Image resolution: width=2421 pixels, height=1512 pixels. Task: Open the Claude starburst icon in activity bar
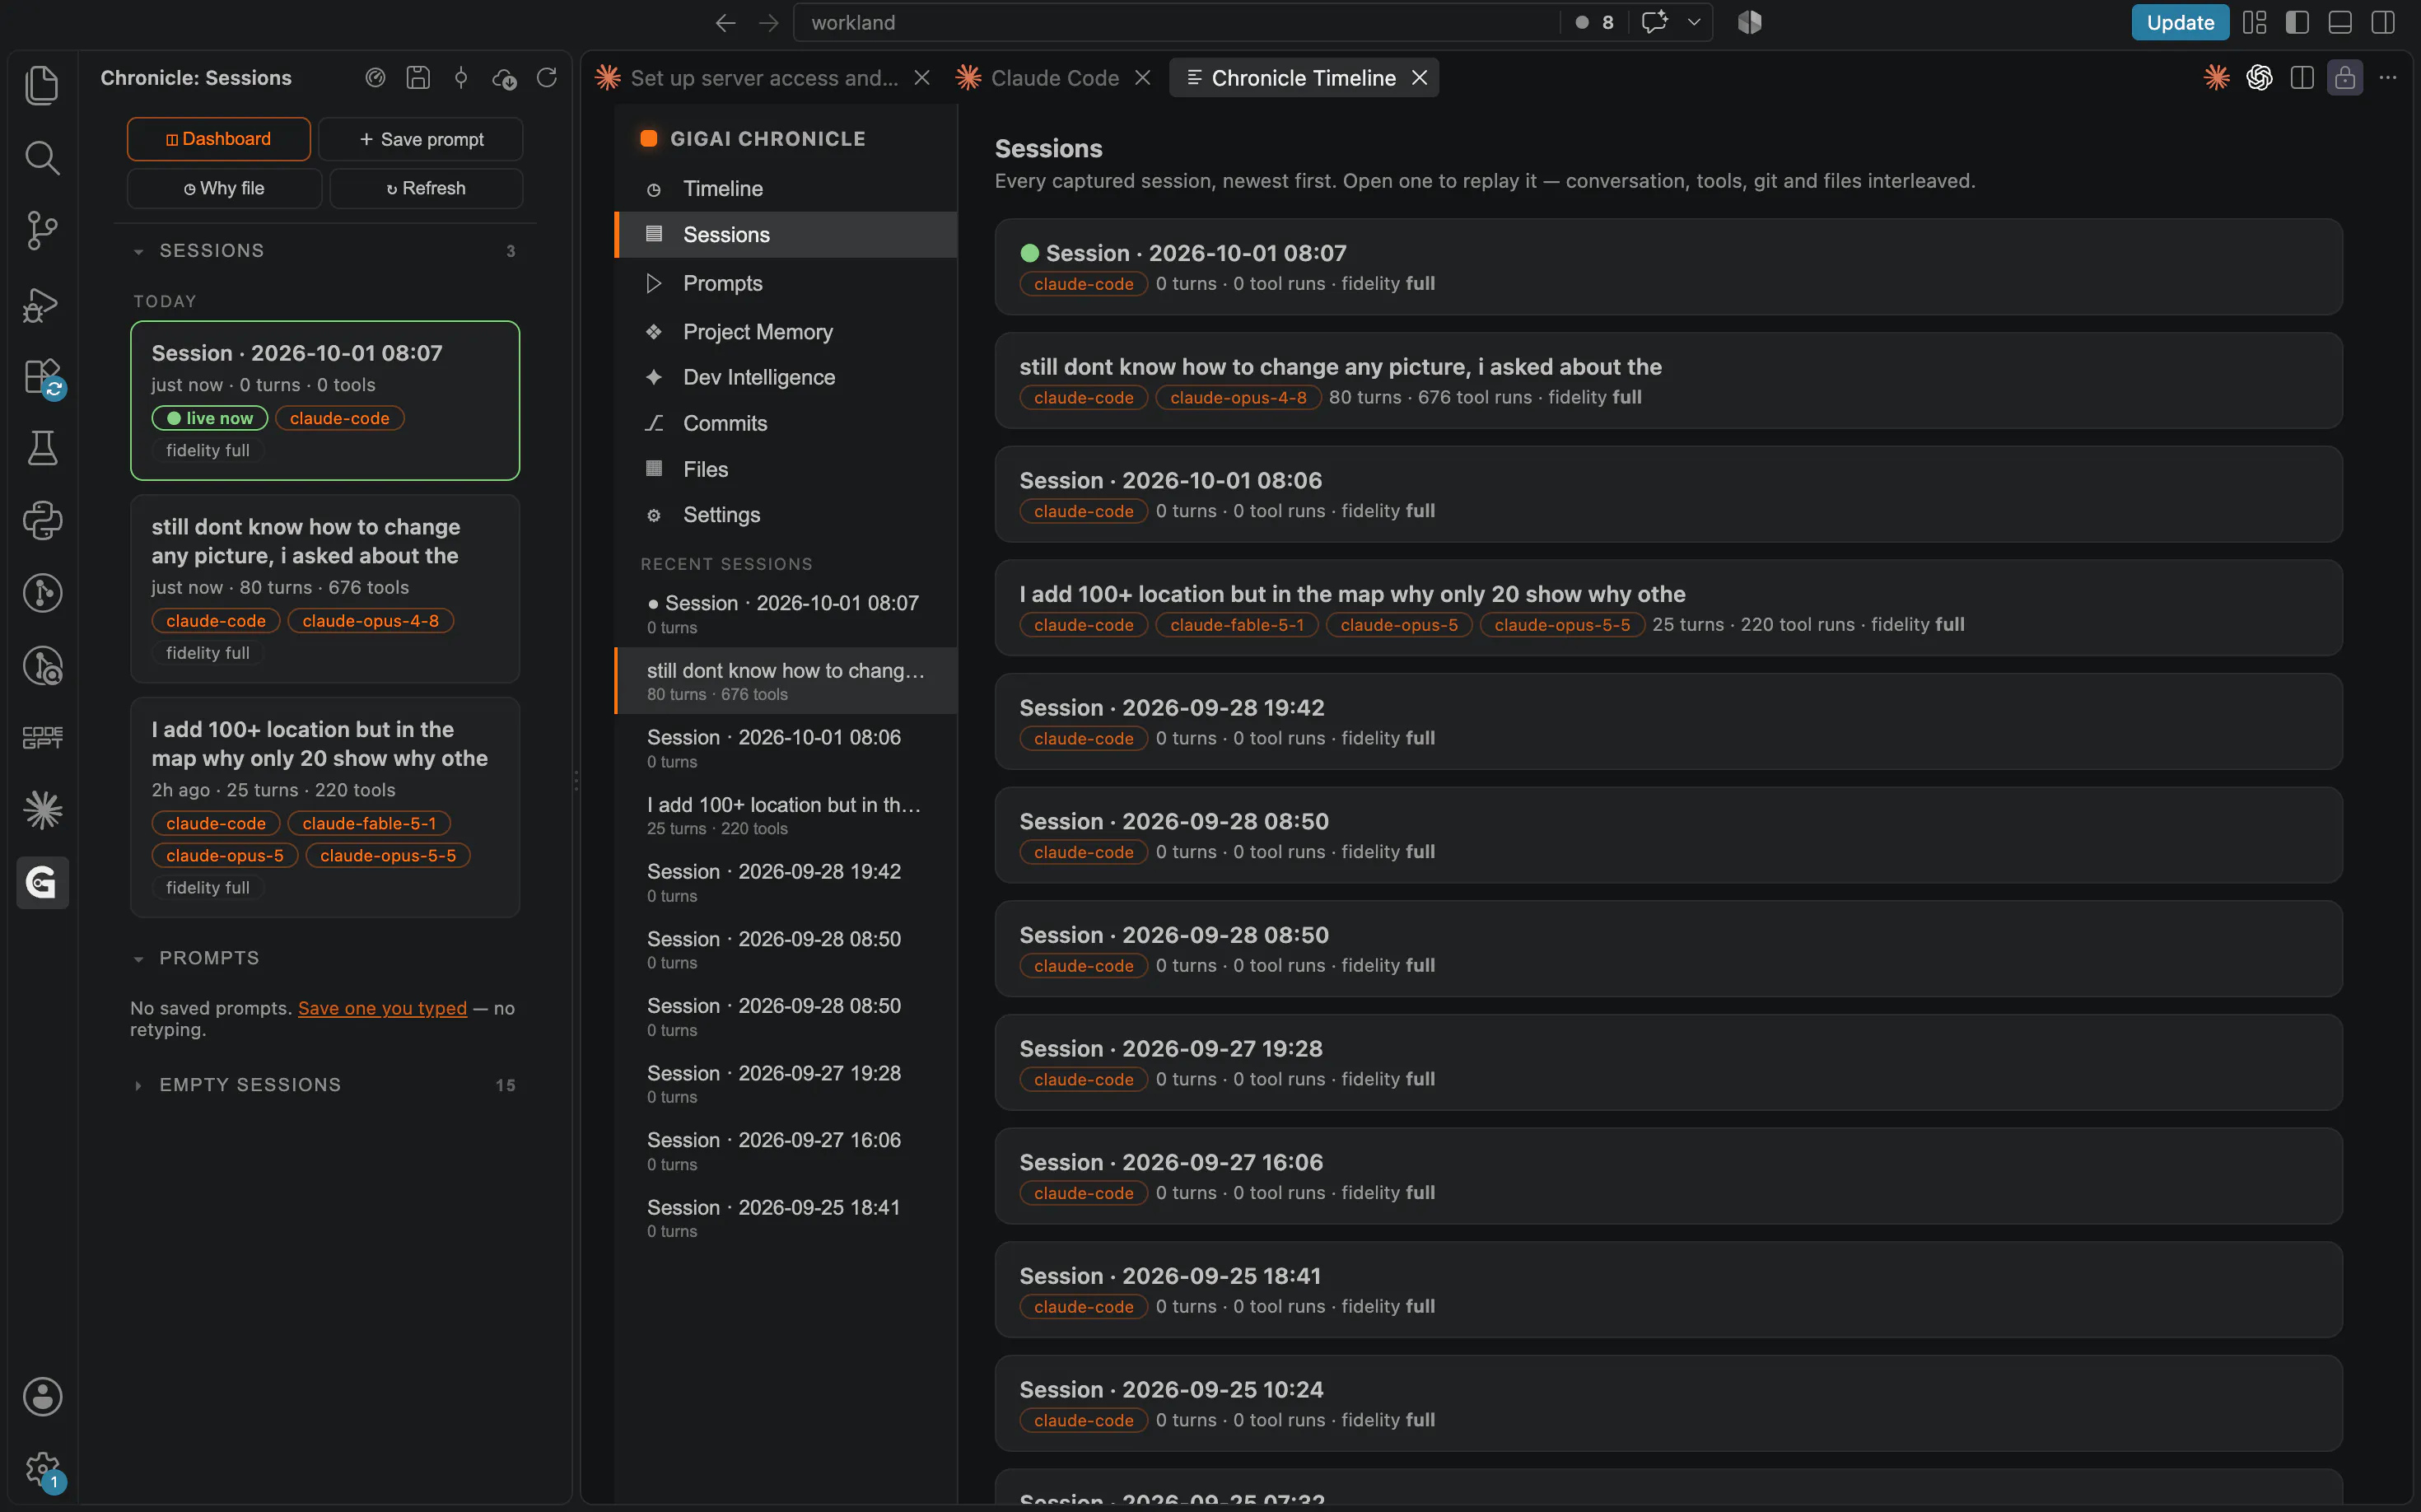click(42, 810)
